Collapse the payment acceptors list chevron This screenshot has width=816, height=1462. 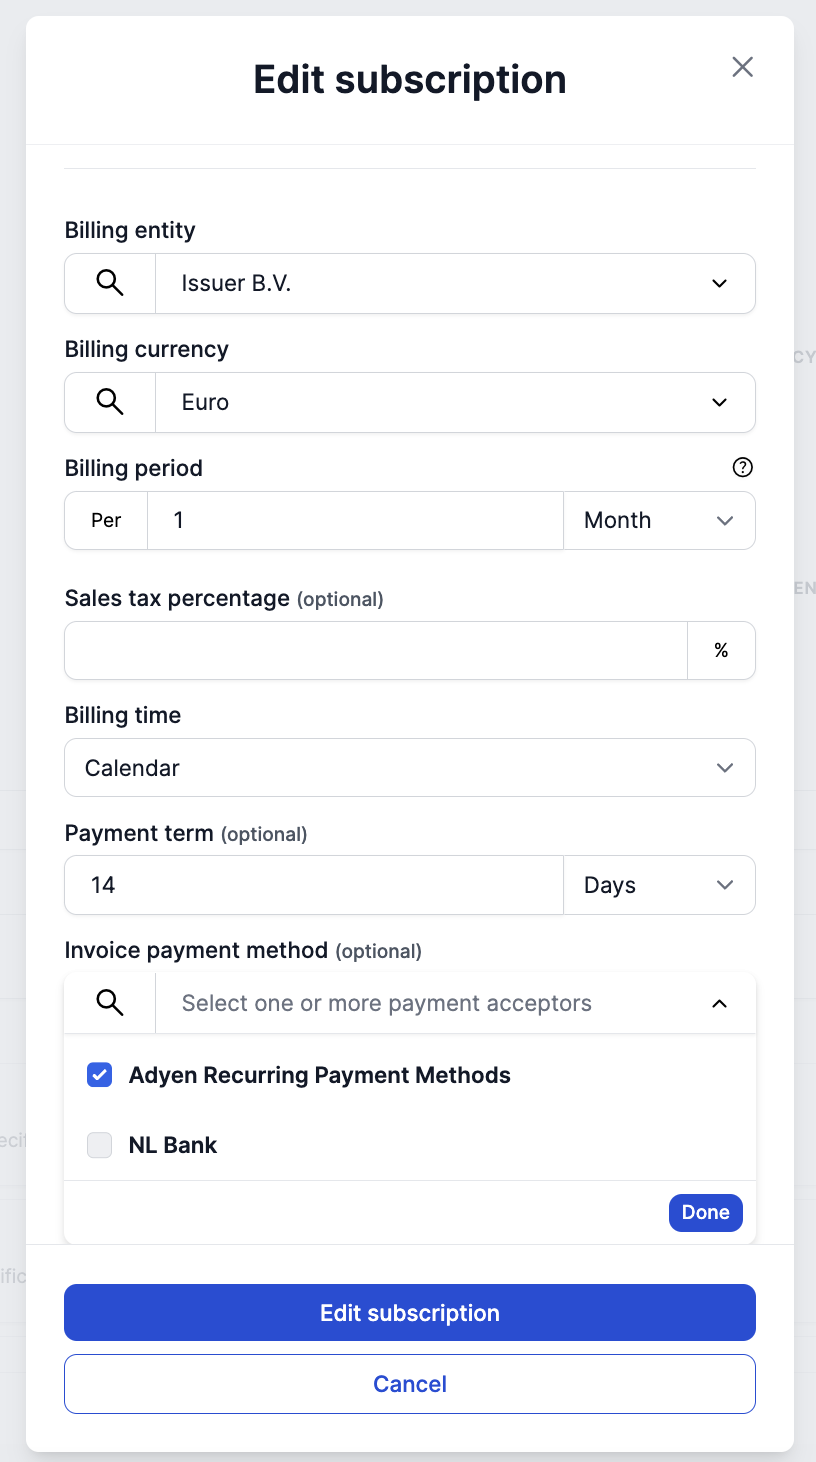point(719,1004)
